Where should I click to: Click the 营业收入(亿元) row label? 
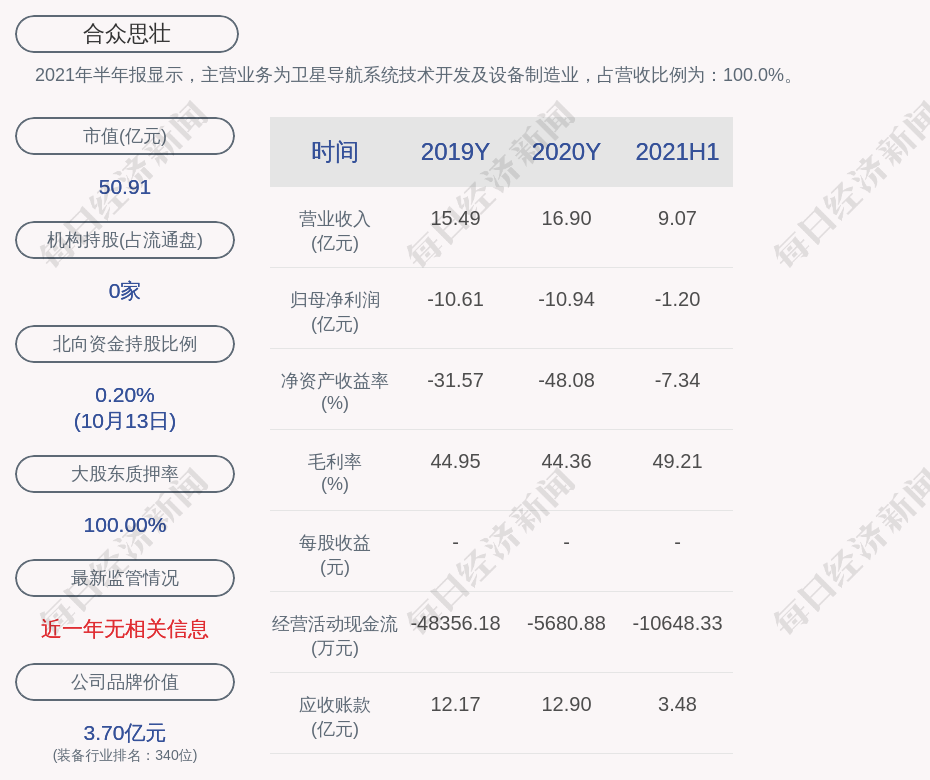pos(335,231)
